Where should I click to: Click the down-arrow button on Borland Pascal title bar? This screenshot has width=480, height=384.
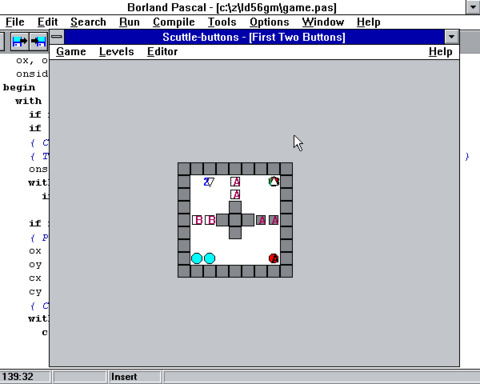pyautogui.click(x=473, y=7)
